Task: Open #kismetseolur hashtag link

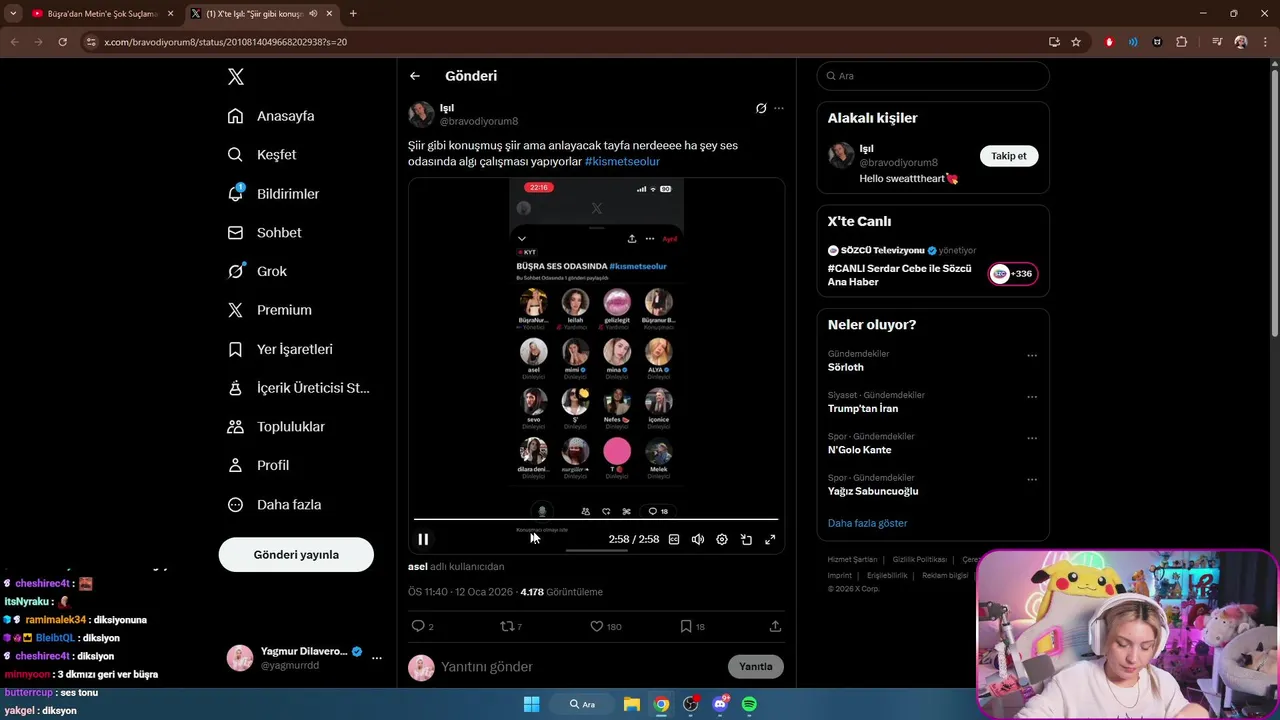Action: tap(622, 162)
